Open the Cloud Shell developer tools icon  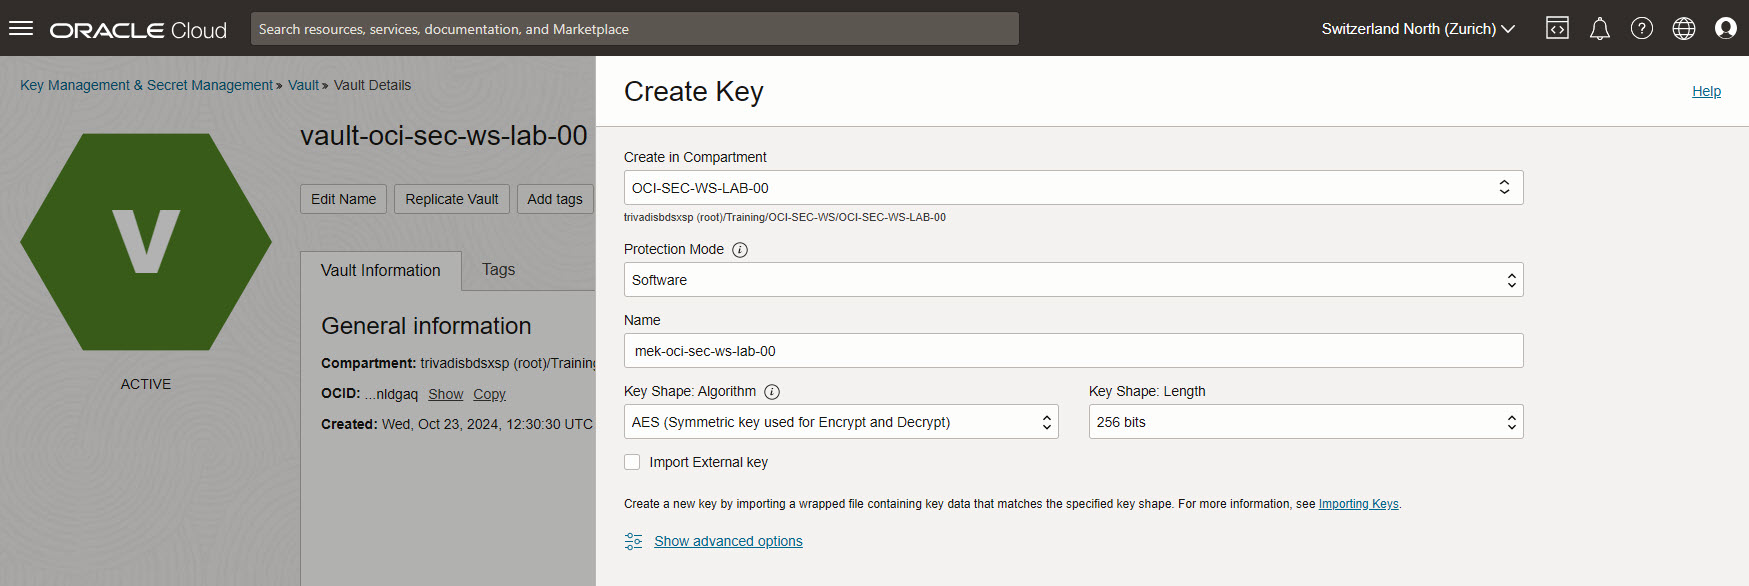tap(1557, 28)
